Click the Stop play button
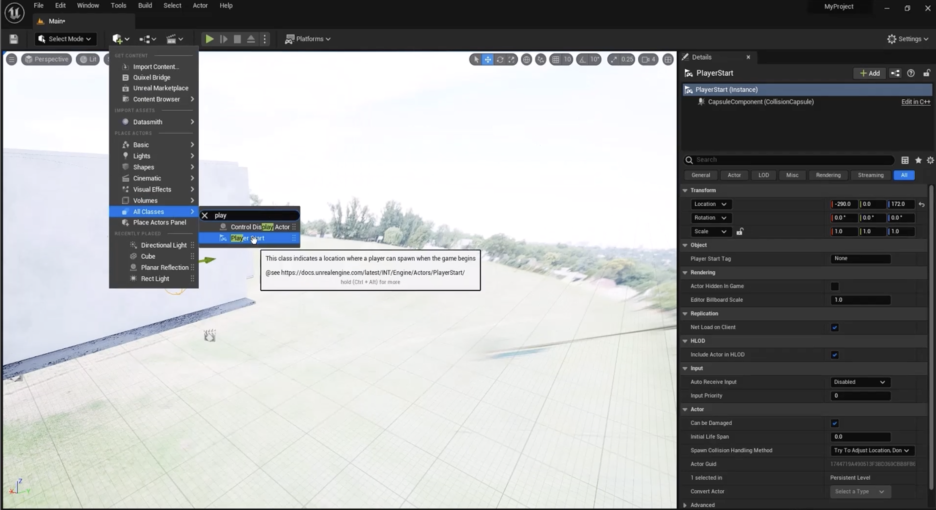The width and height of the screenshot is (936, 510). pos(237,39)
